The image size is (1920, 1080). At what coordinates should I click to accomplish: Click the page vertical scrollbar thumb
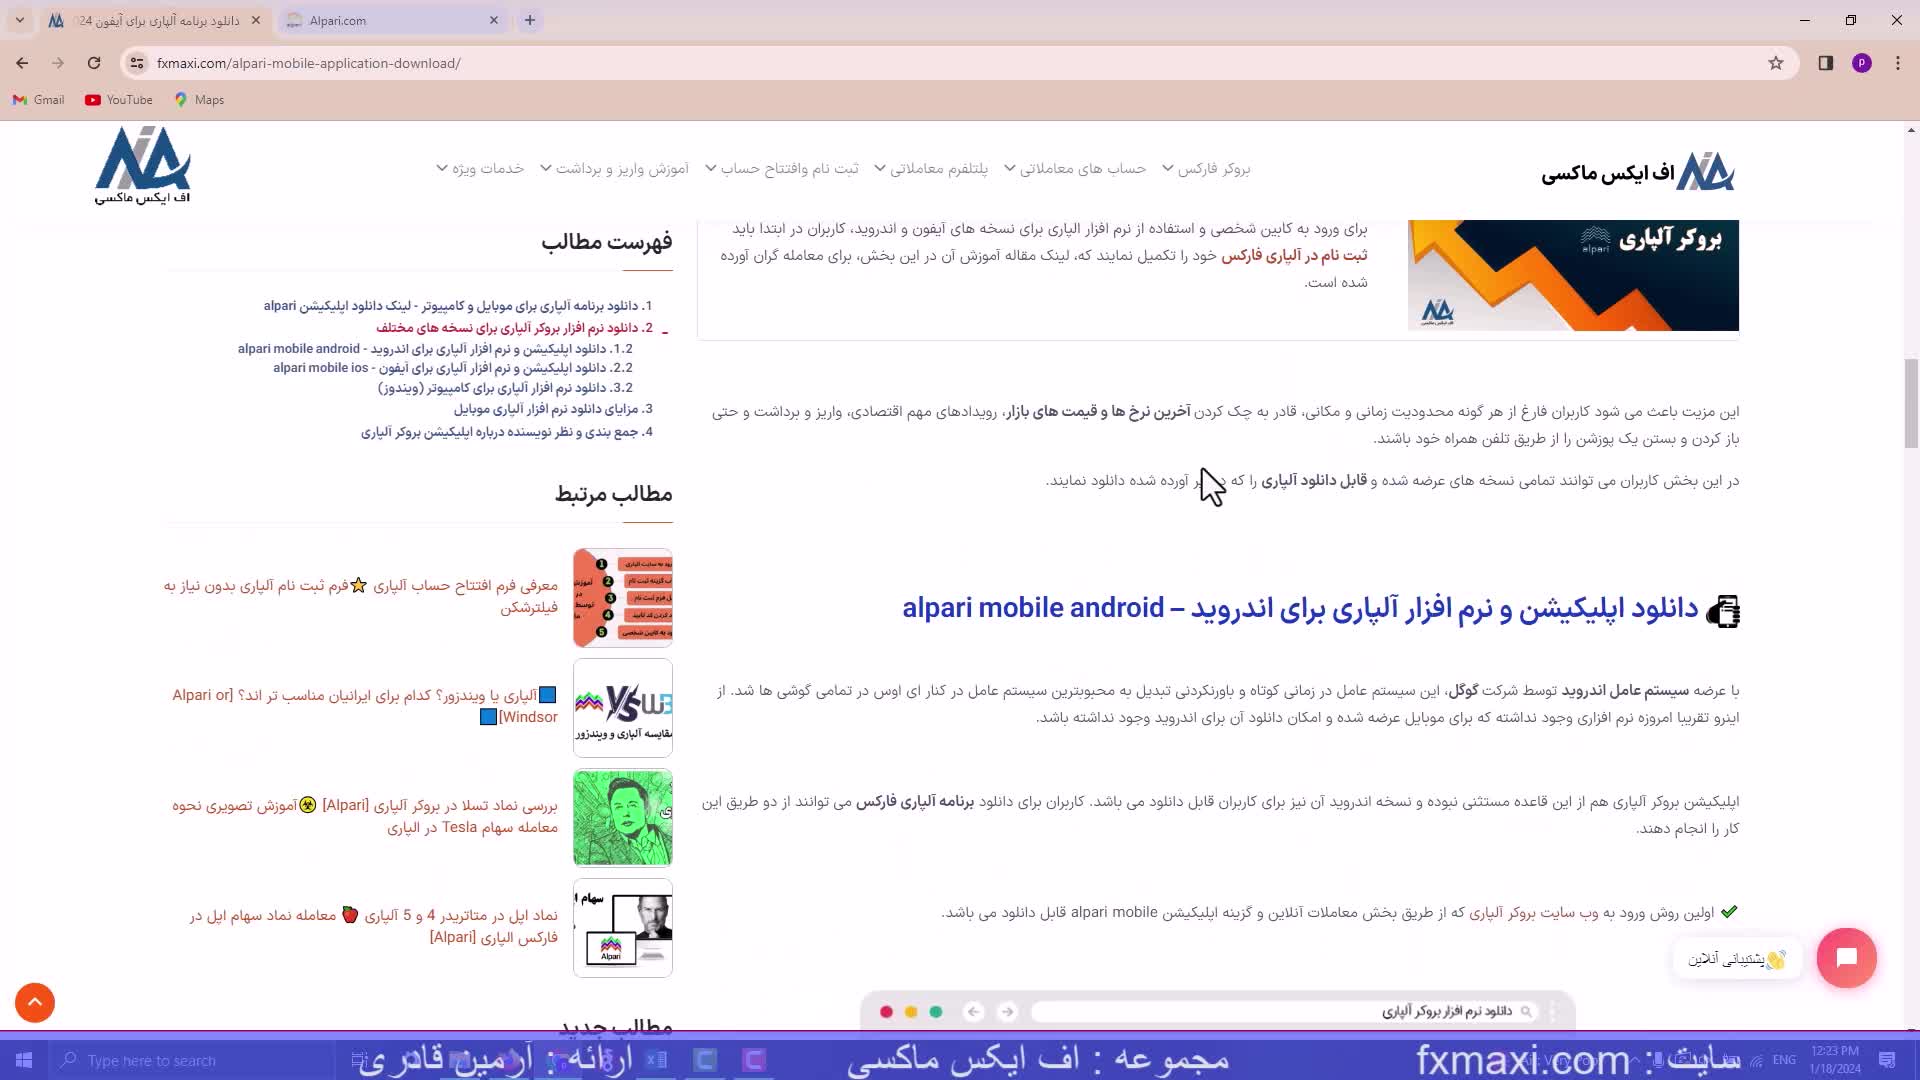(1911, 403)
